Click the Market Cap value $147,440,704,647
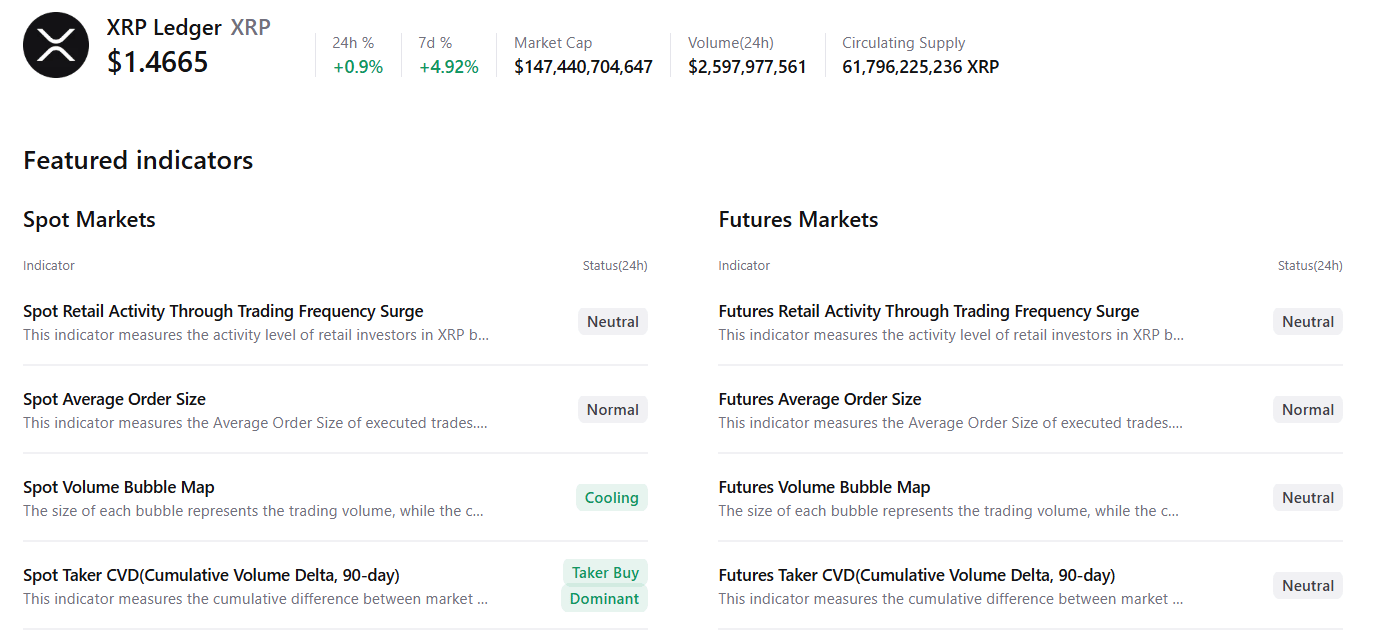1383x634 pixels. coord(583,67)
